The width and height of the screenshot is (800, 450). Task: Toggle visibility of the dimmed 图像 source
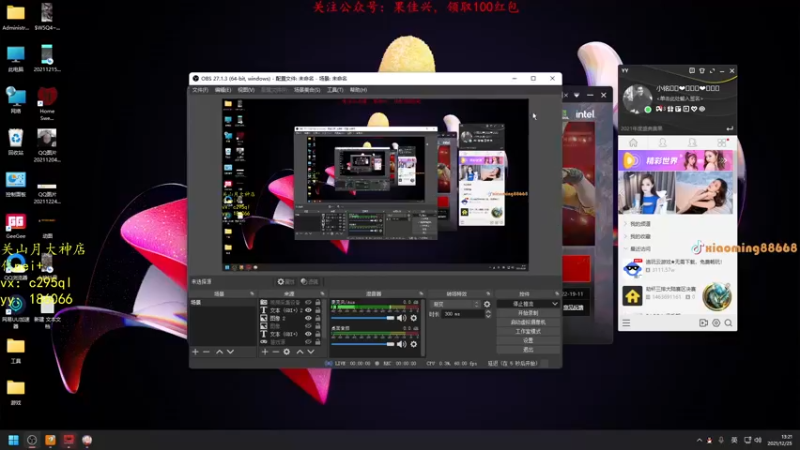coord(308,326)
